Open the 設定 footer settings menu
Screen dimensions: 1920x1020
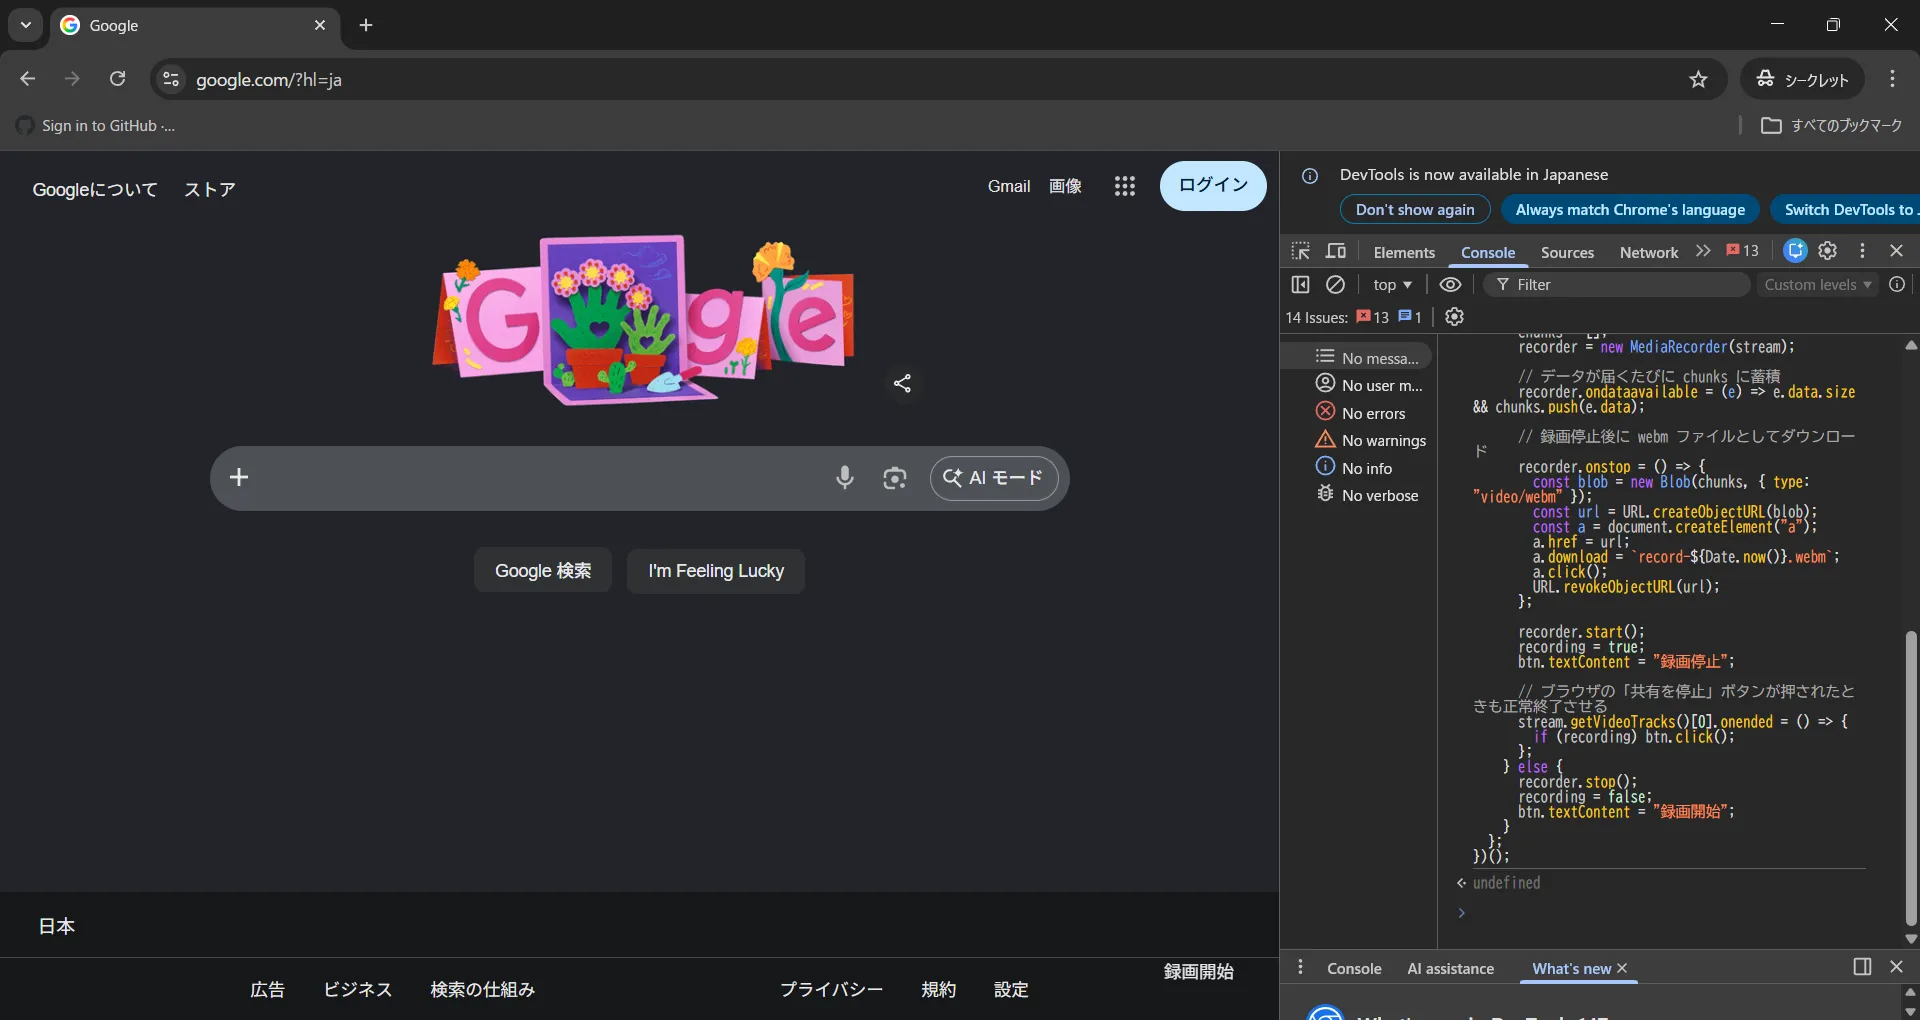pyautogui.click(x=1011, y=990)
